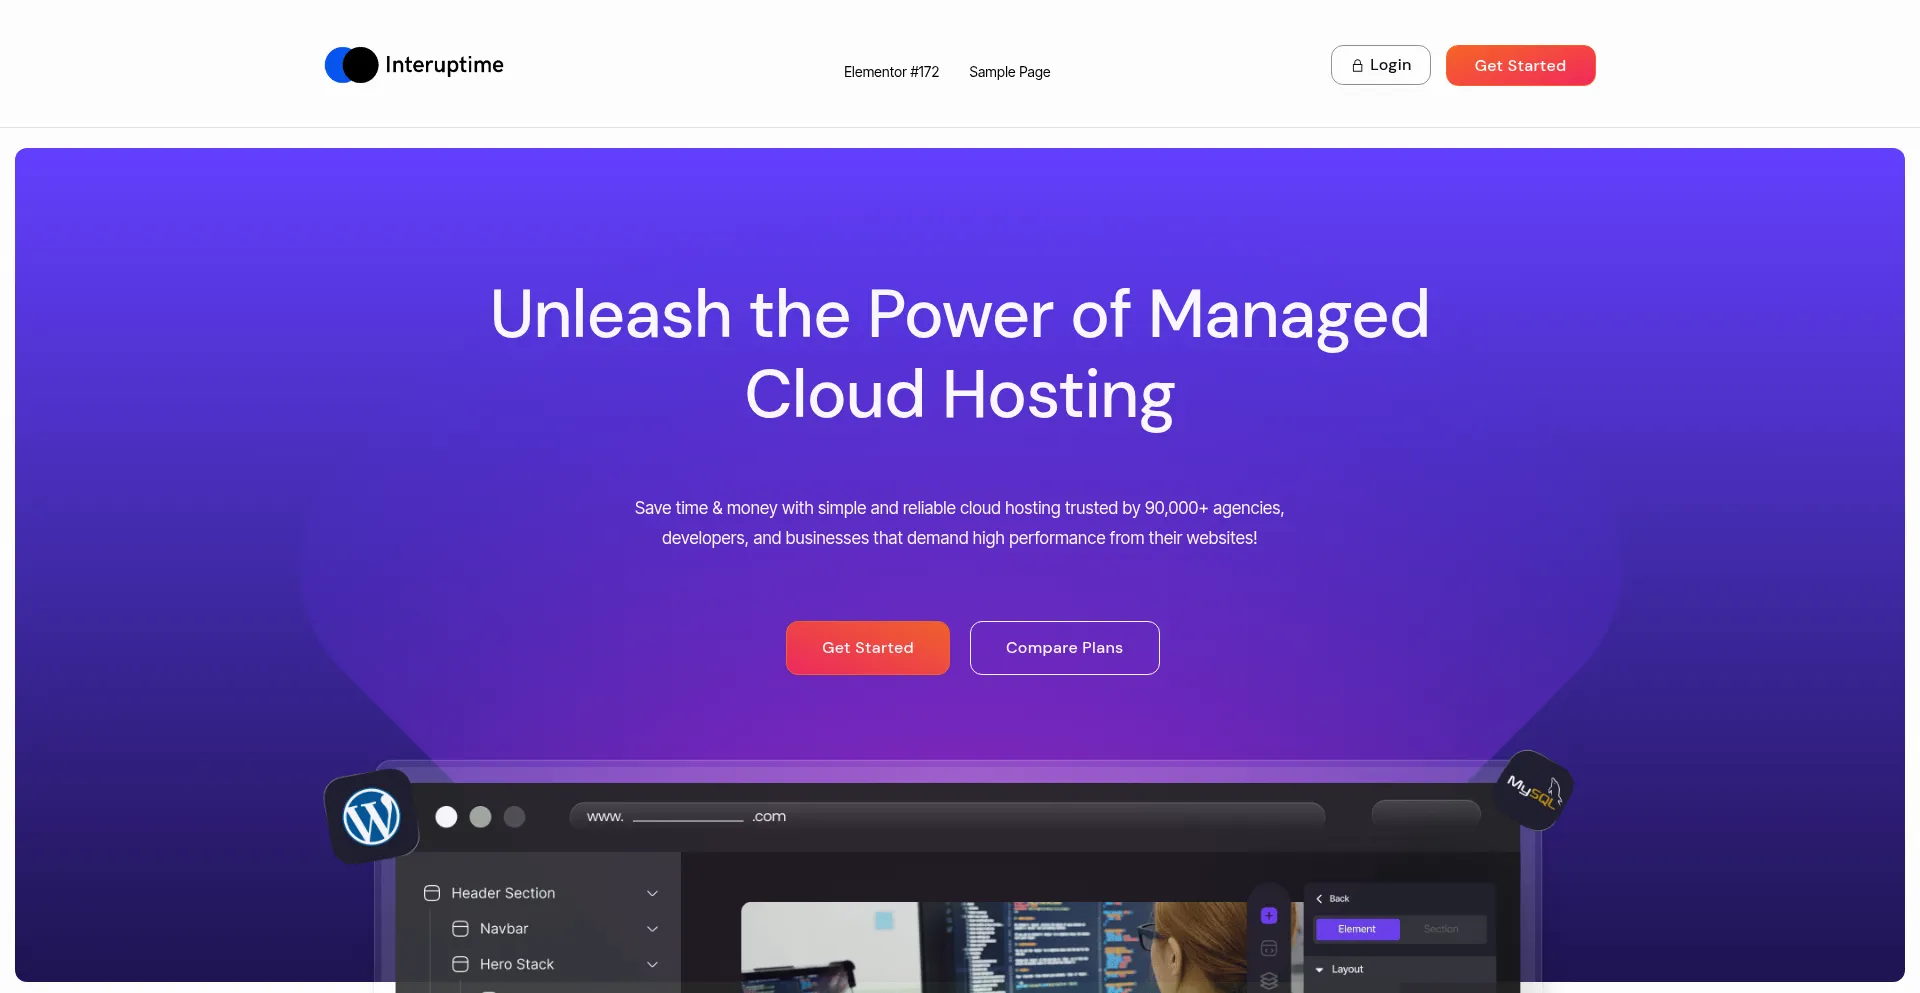This screenshot has width=1920, height=993.
Task: Click the MySQL logo badge near the browser mockup
Action: point(1534,791)
